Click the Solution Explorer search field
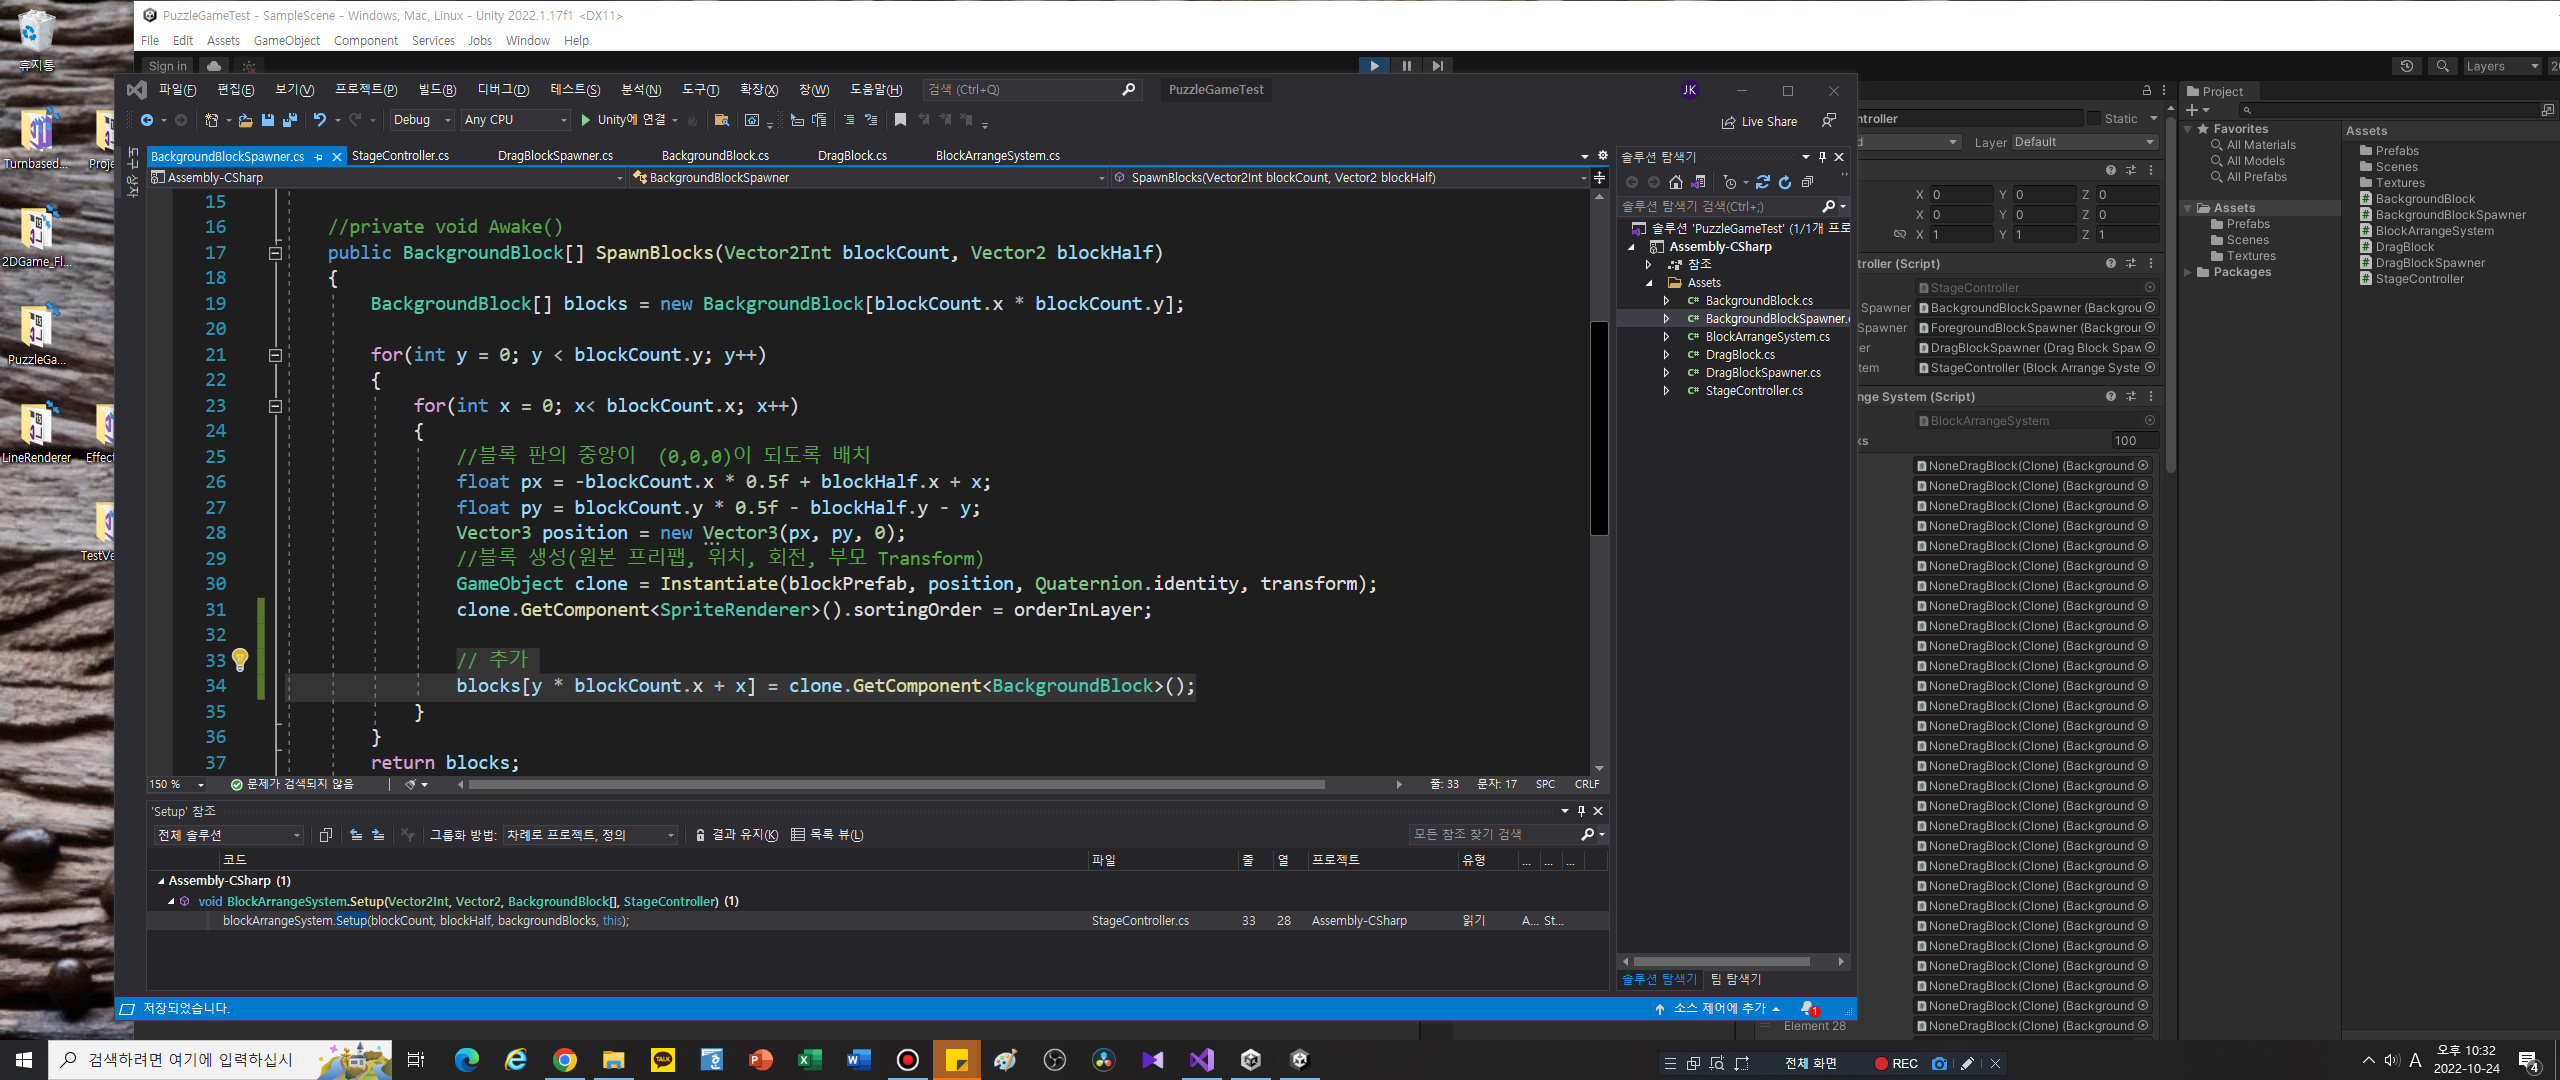Screen dimensions: 2560x1080 click(x=1720, y=207)
